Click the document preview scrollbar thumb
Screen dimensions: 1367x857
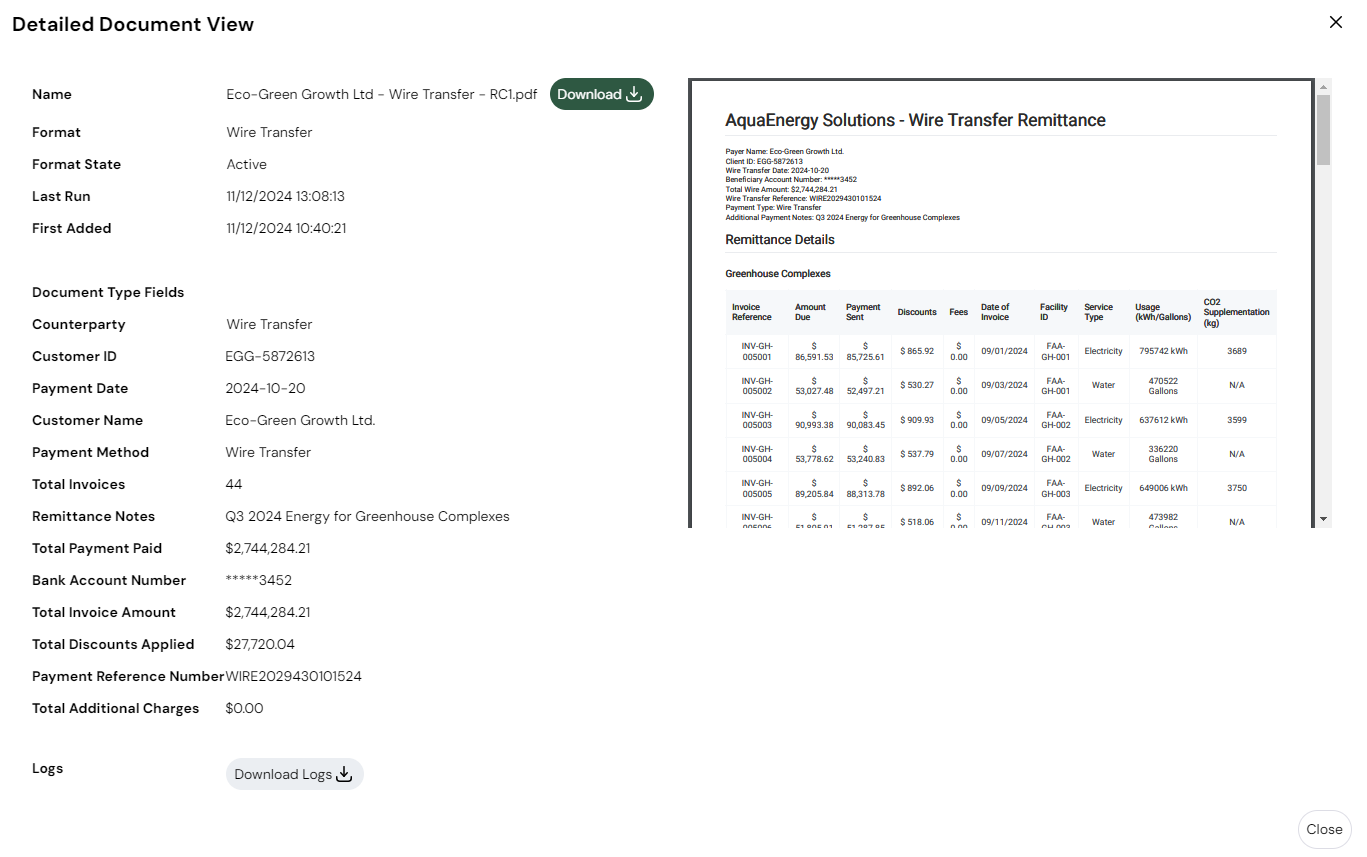pyautogui.click(x=1323, y=130)
